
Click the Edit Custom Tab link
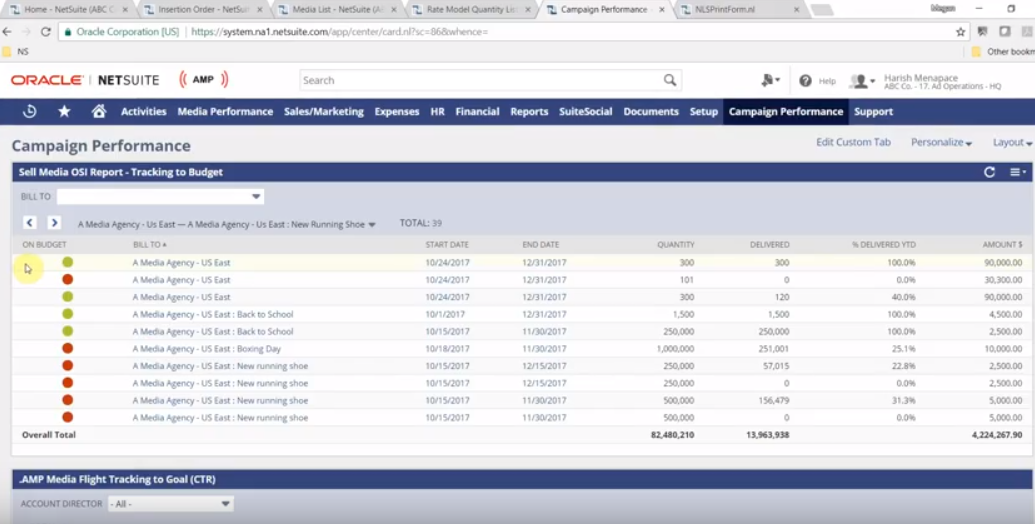tap(853, 143)
